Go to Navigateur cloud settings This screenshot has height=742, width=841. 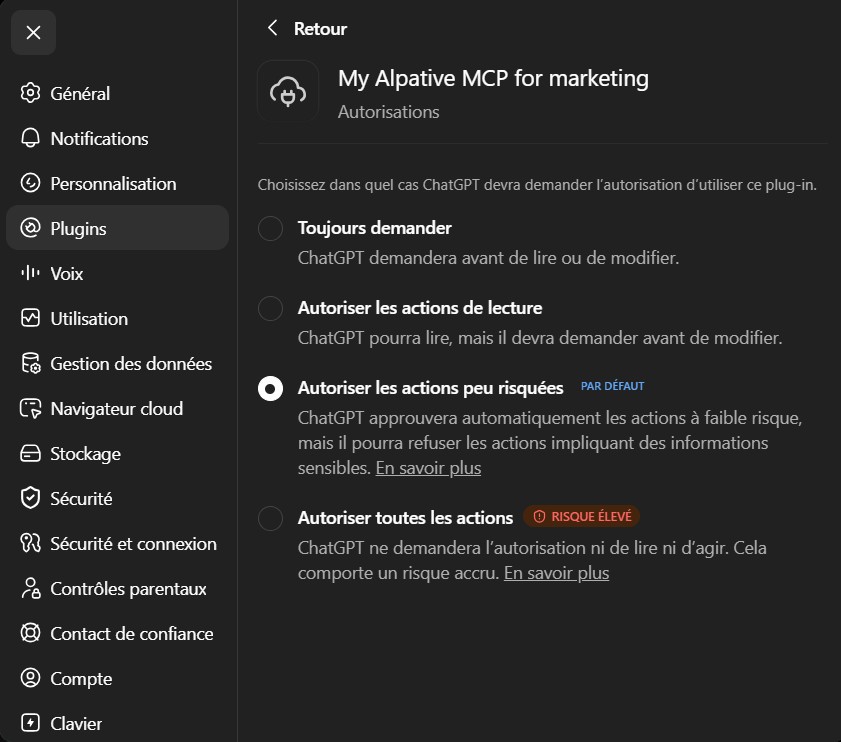tap(117, 408)
